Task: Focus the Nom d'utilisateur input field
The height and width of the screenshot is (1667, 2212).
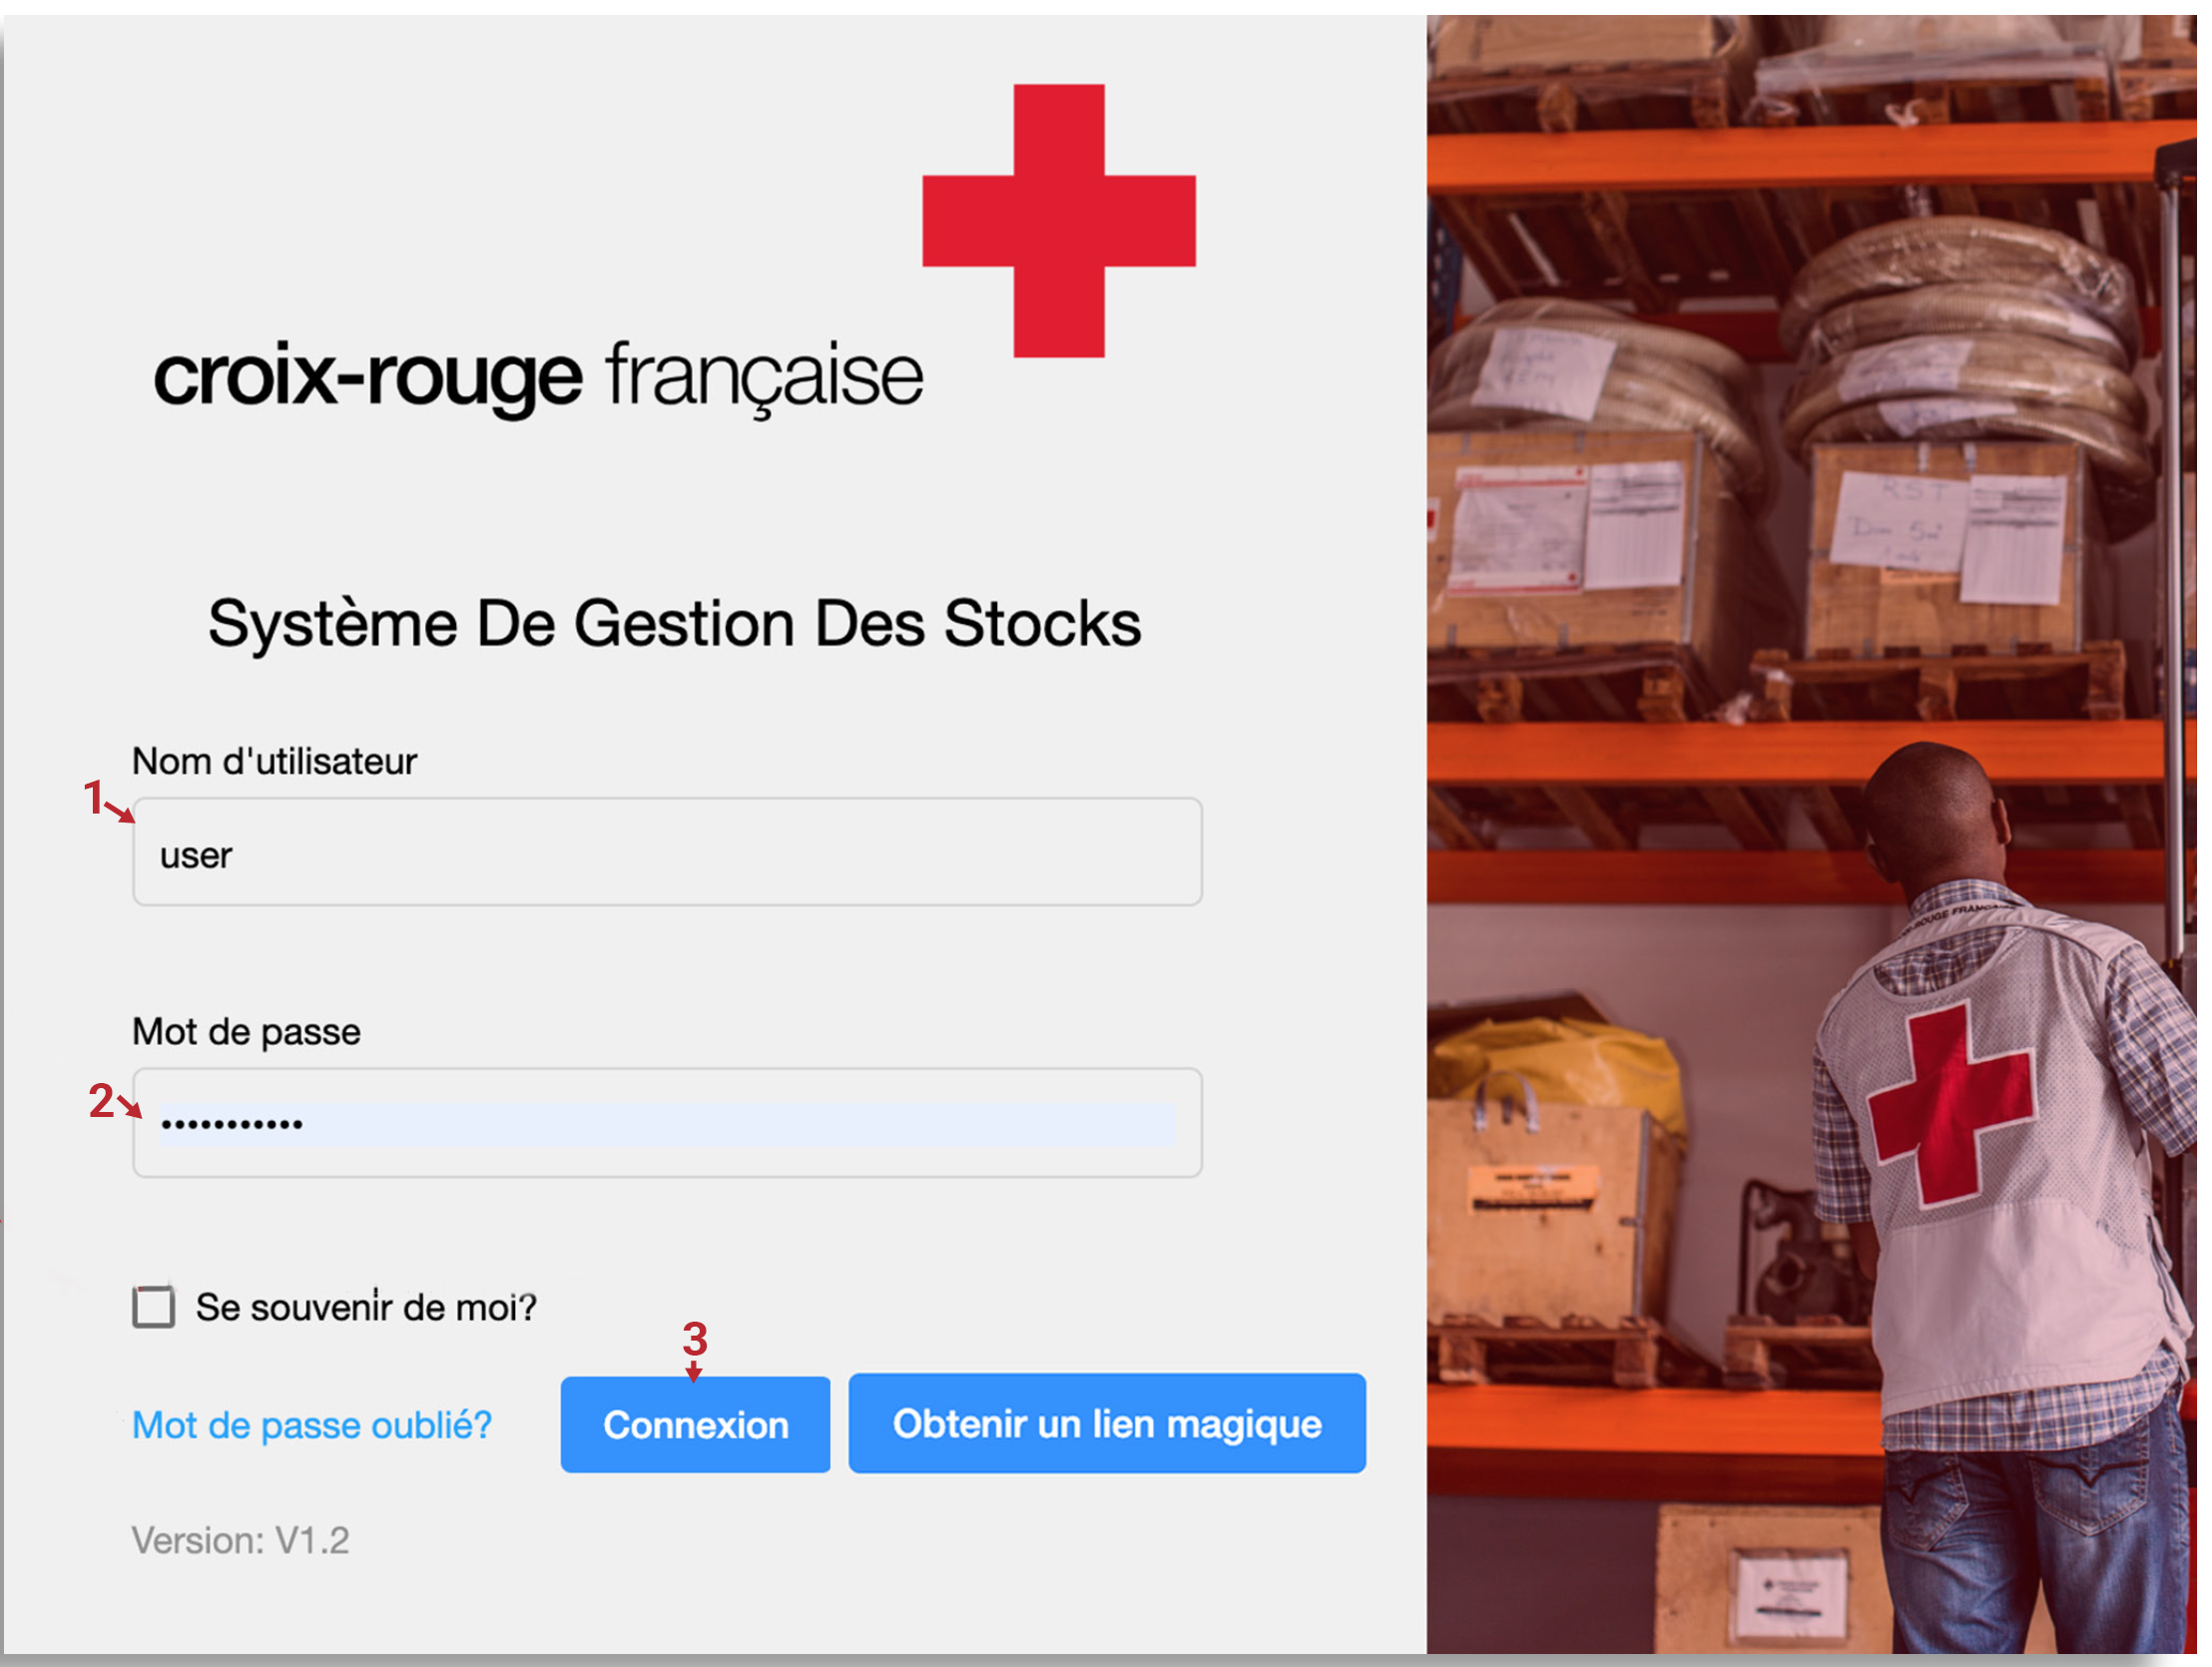Action: 667,852
